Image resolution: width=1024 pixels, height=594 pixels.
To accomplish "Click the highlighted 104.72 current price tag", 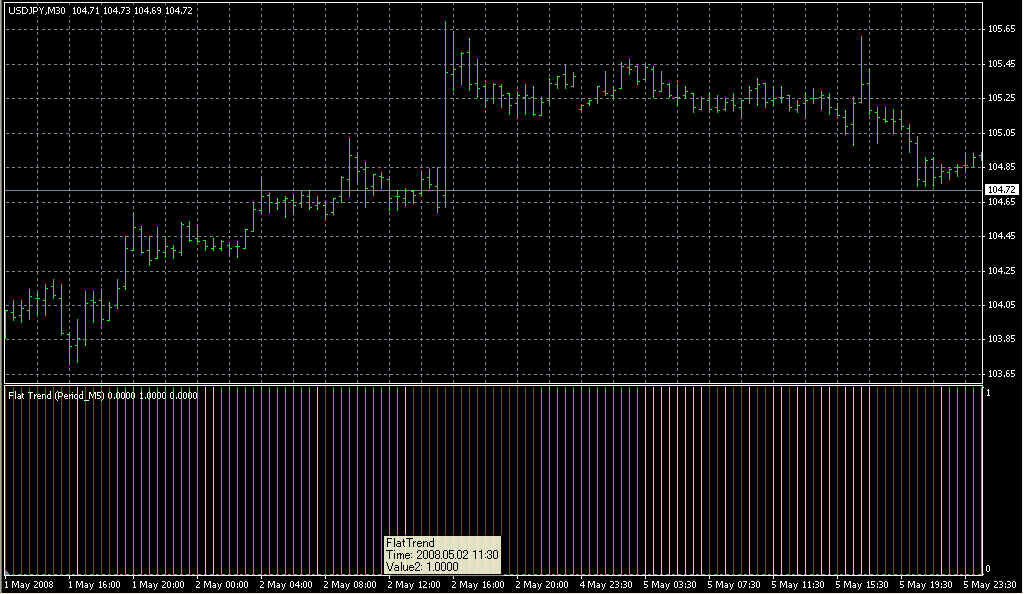I will pyautogui.click(x=1001, y=189).
